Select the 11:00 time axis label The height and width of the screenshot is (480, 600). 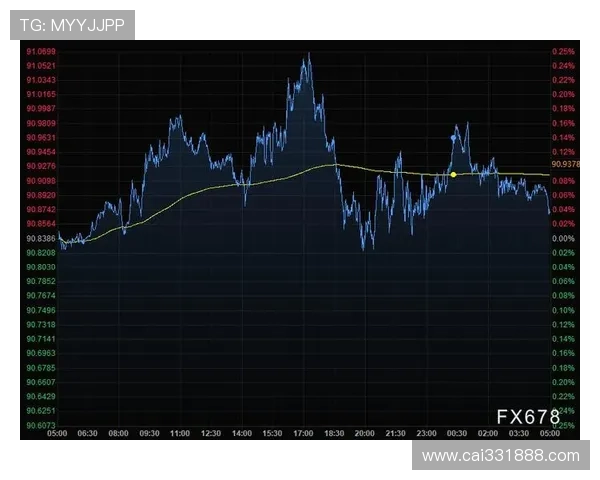(x=180, y=433)
